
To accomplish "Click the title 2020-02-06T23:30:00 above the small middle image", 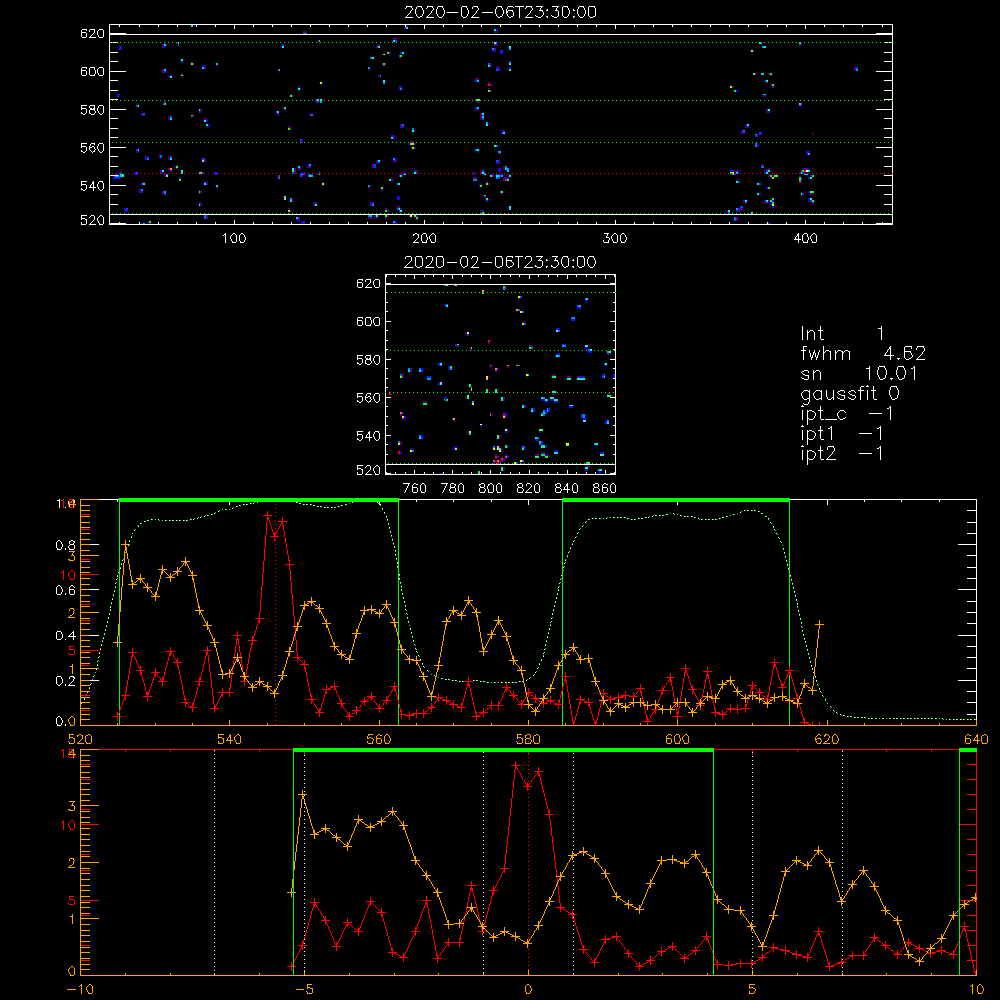I will [x=501, y=262].
